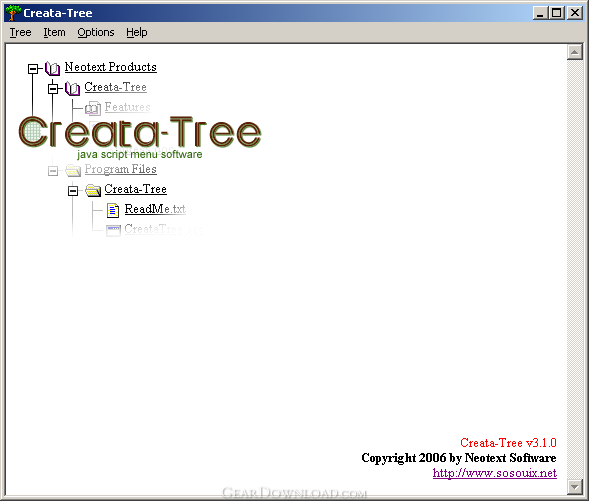Open the Tree menu

click(20, 33)
